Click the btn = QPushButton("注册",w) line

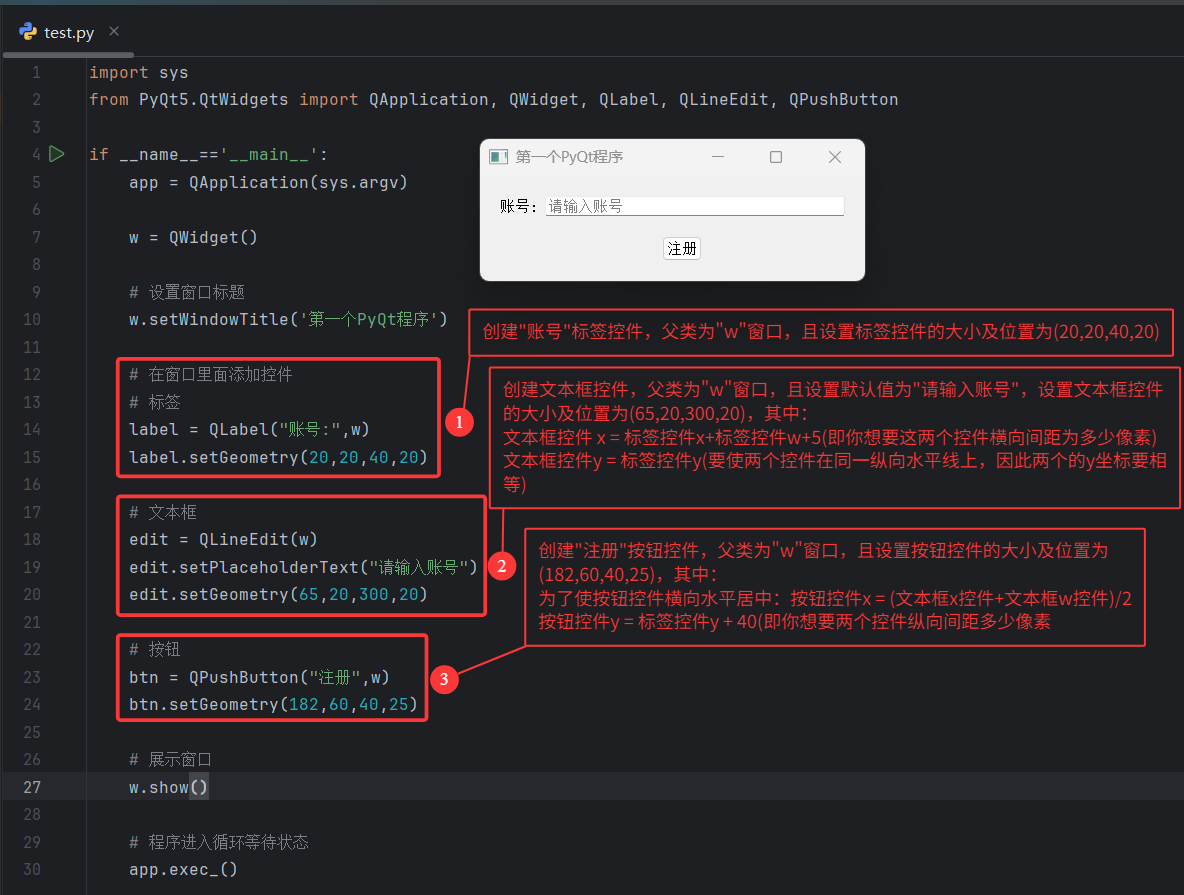[259, 677]
